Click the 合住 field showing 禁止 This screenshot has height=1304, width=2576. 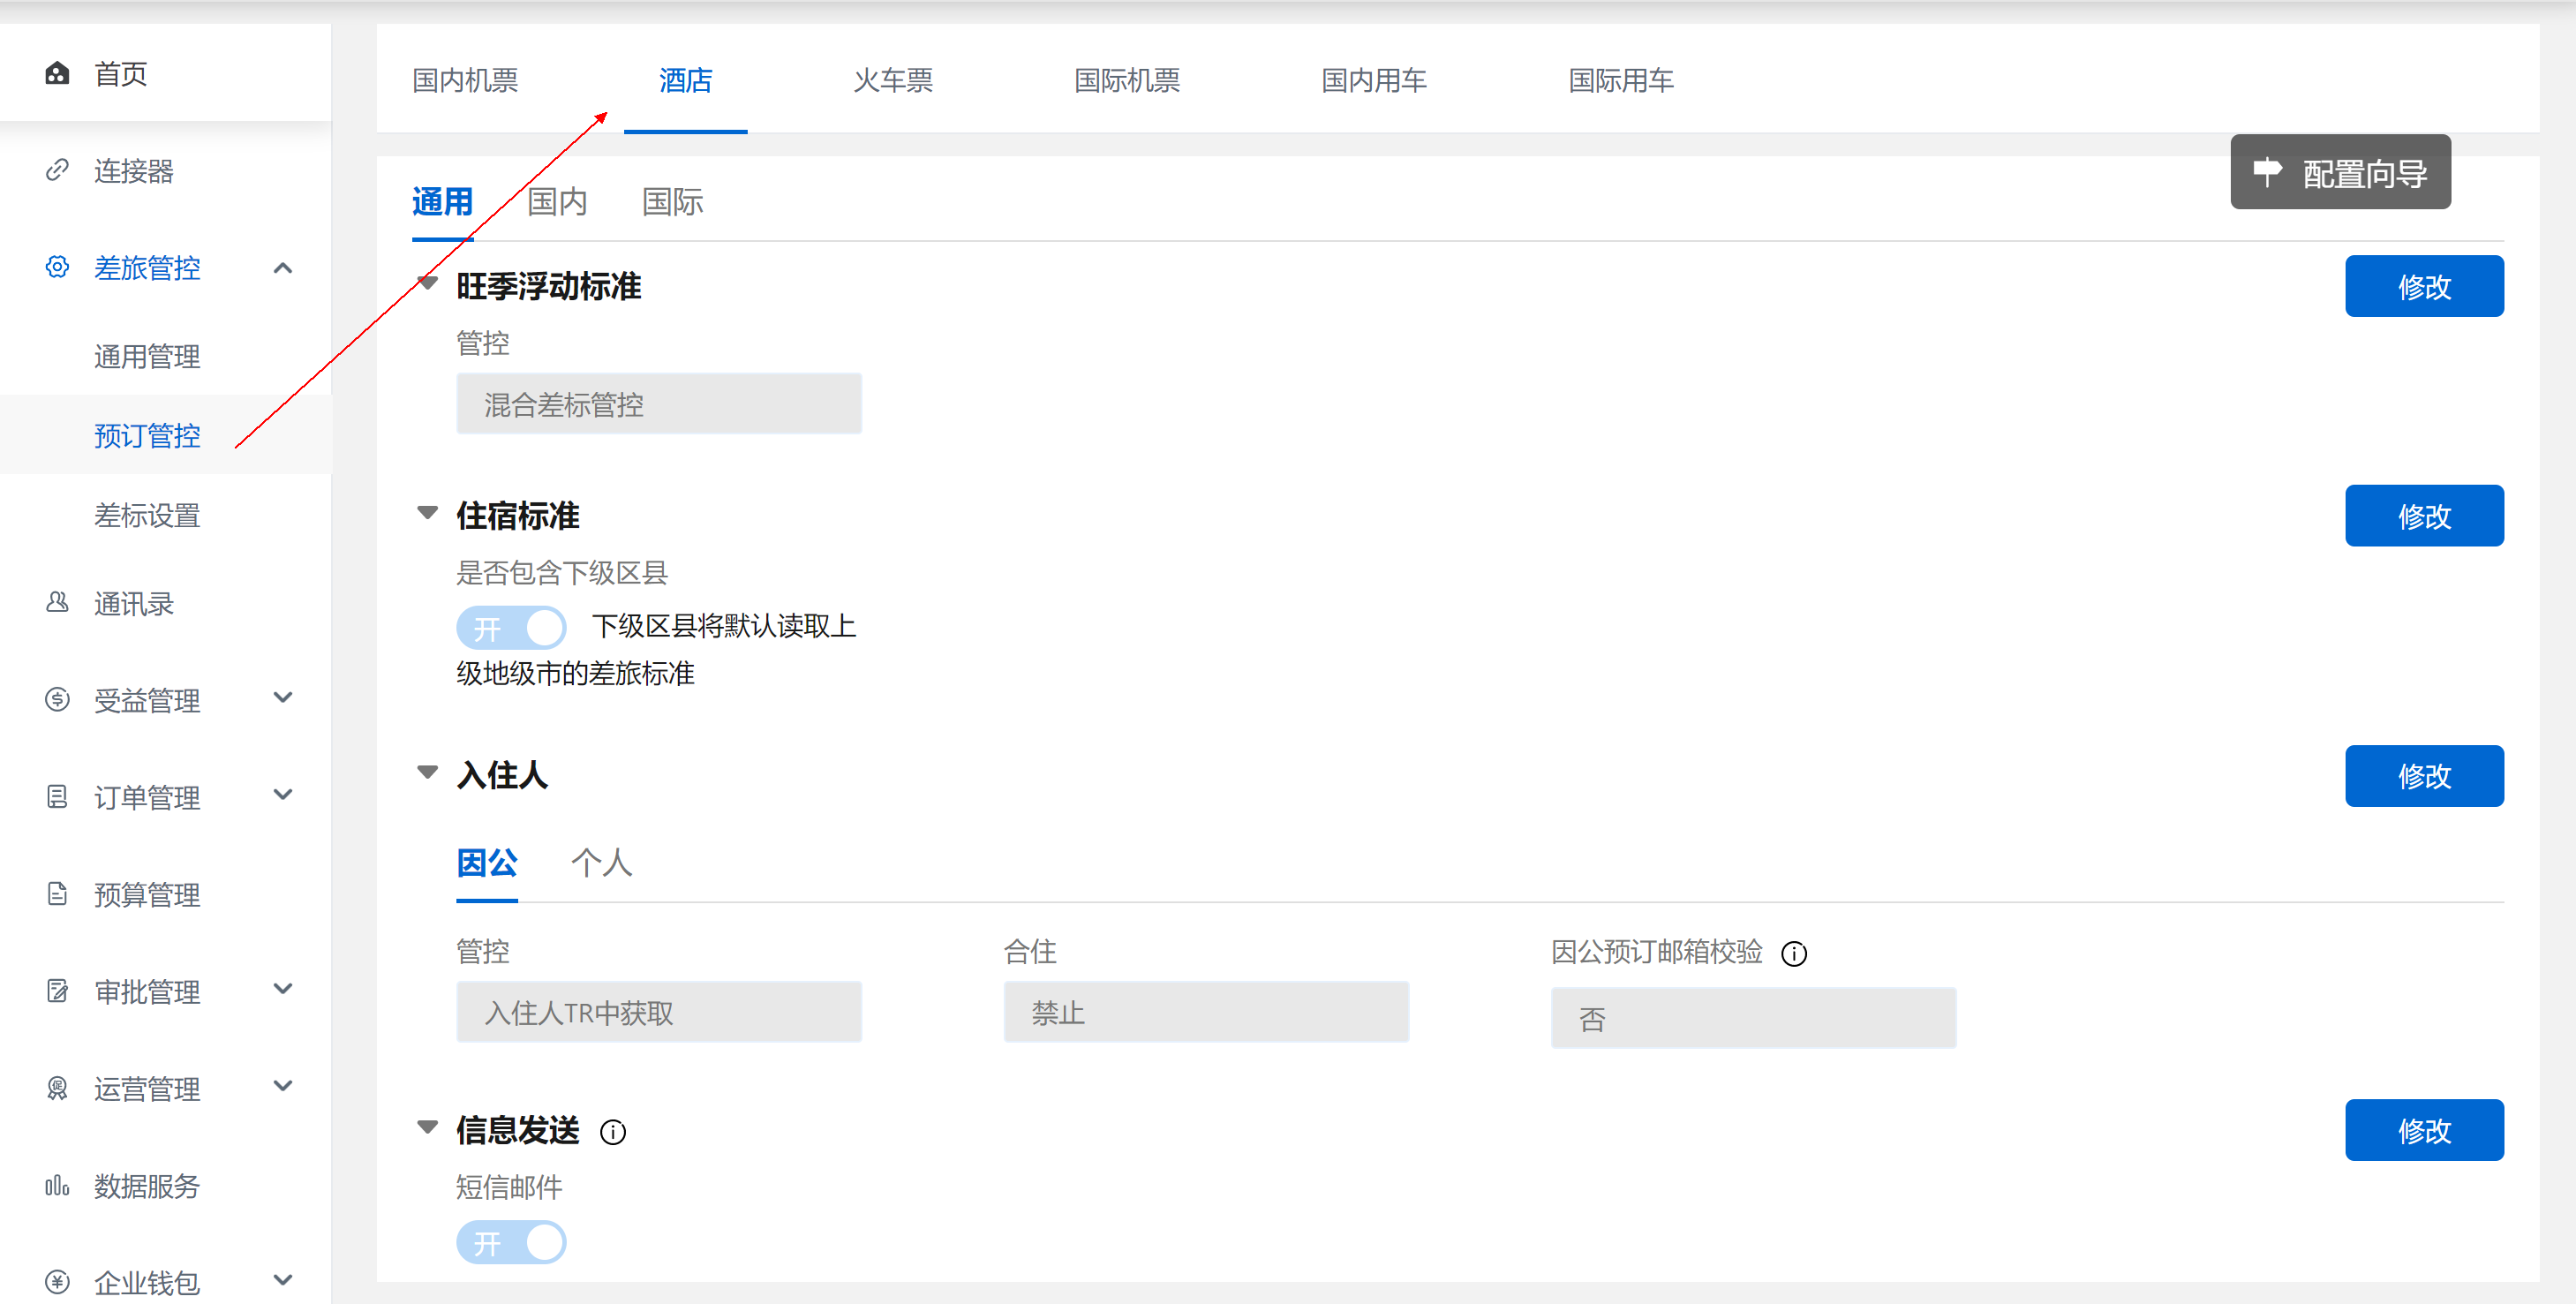[x=1206, y=1013]
